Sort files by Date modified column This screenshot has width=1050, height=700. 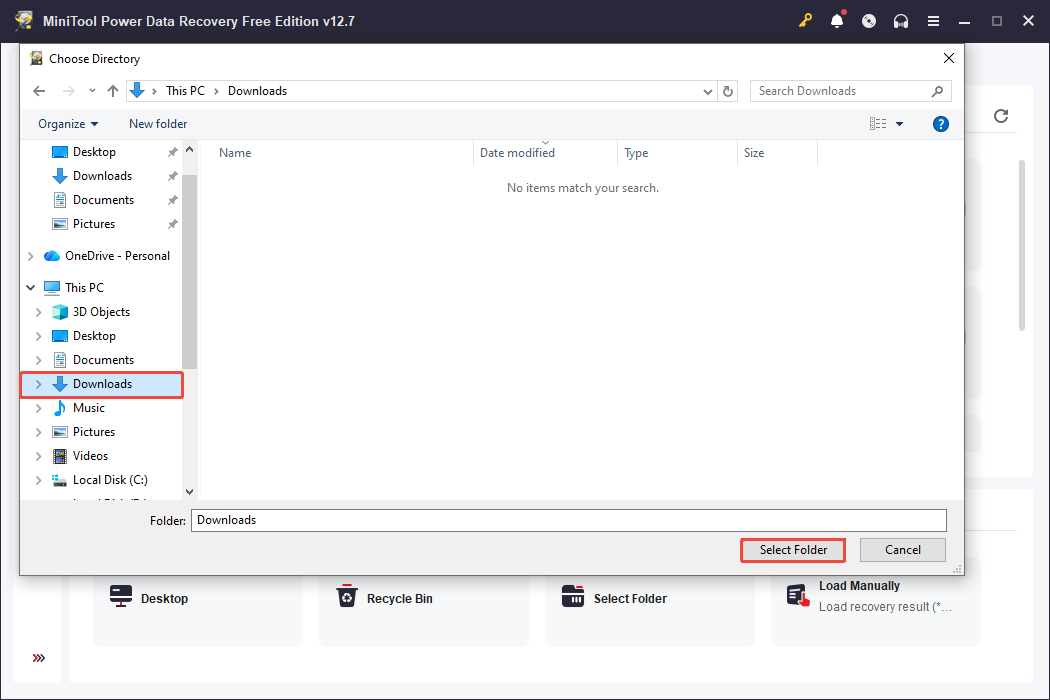point(516,152)
